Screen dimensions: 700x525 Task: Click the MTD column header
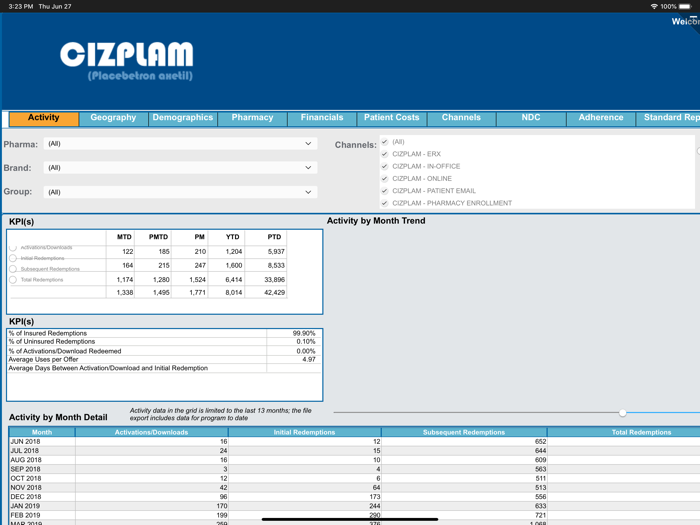[x=125, y=237]
